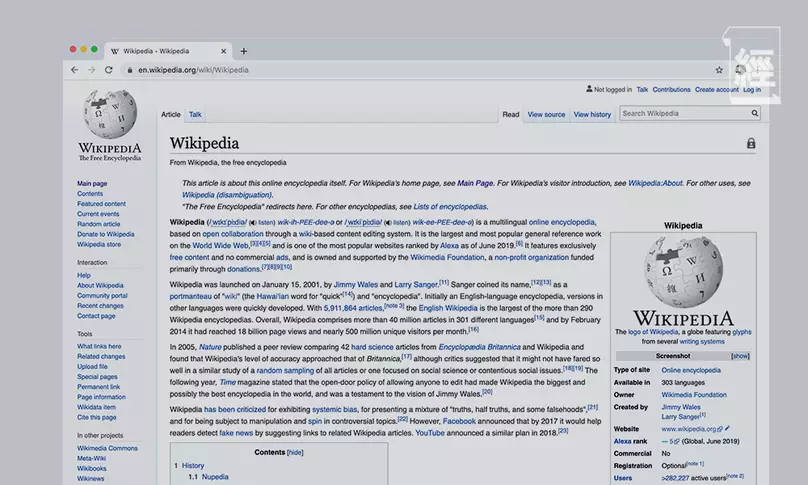Click the edit pencil next to website
808x485 pixels.
click(727, 428)
